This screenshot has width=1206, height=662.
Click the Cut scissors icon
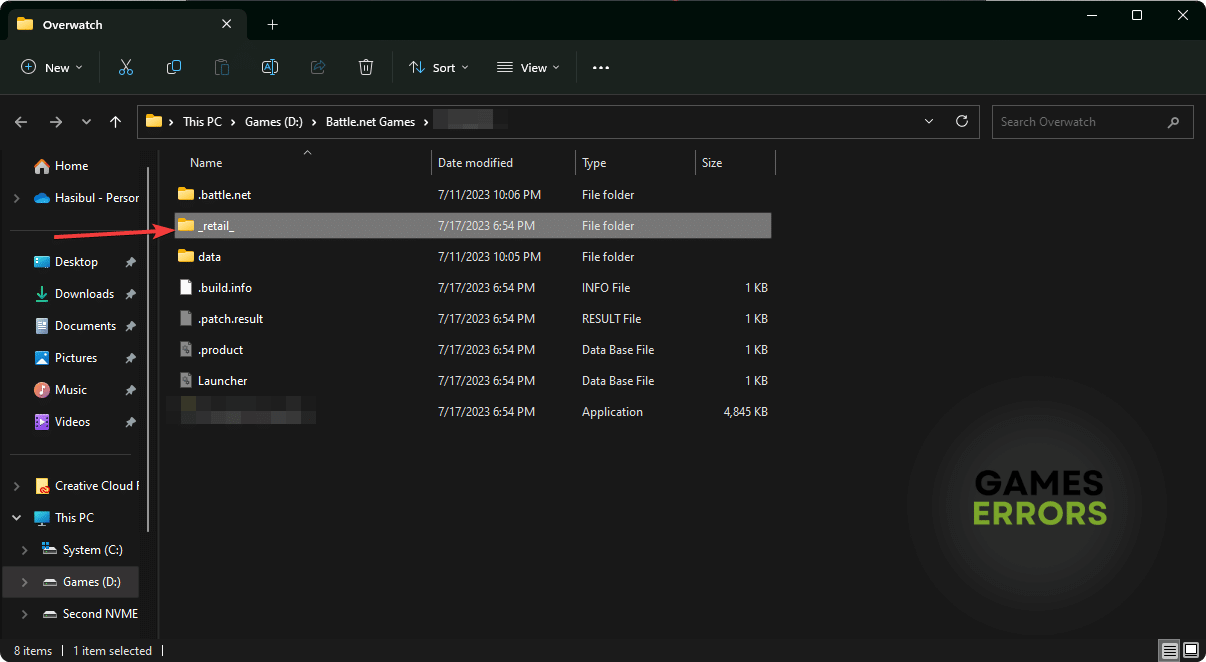coord(126,67)
